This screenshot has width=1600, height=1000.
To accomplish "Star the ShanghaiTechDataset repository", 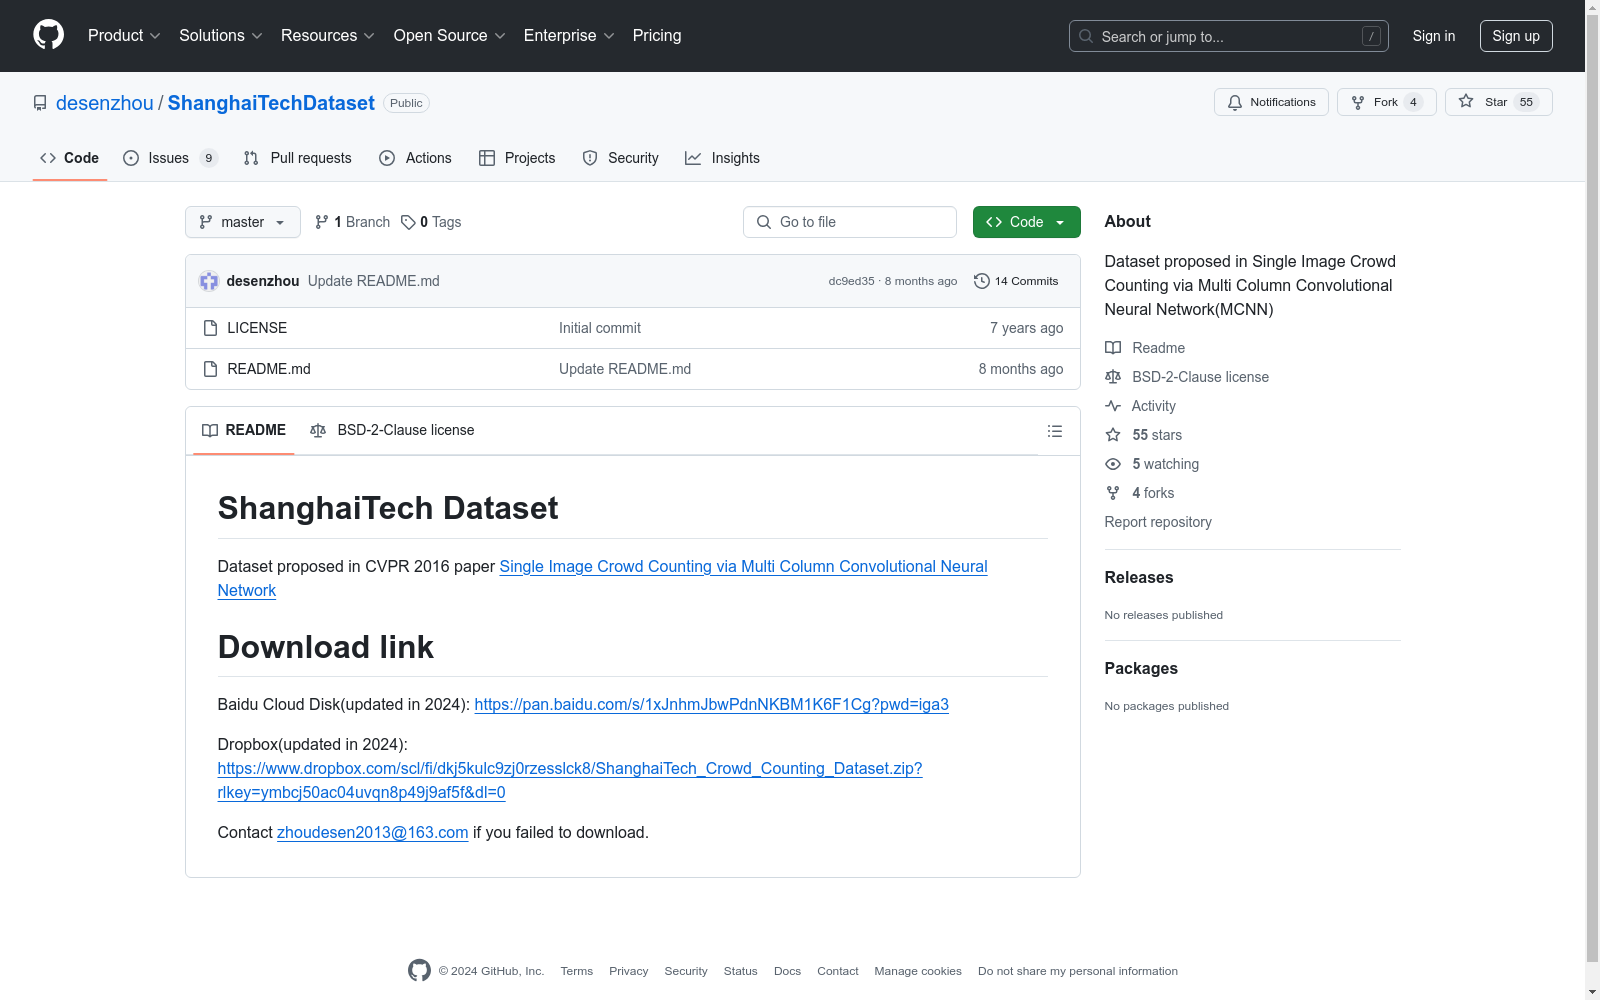I will [1498, 102].
